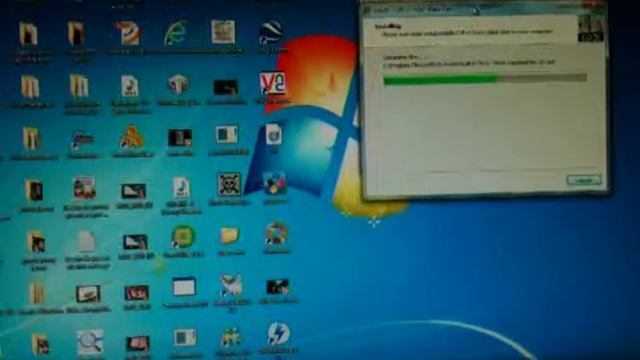Open the round gray helmet-like icon
This screenshot has width=640, height=360.
point(178,84)
